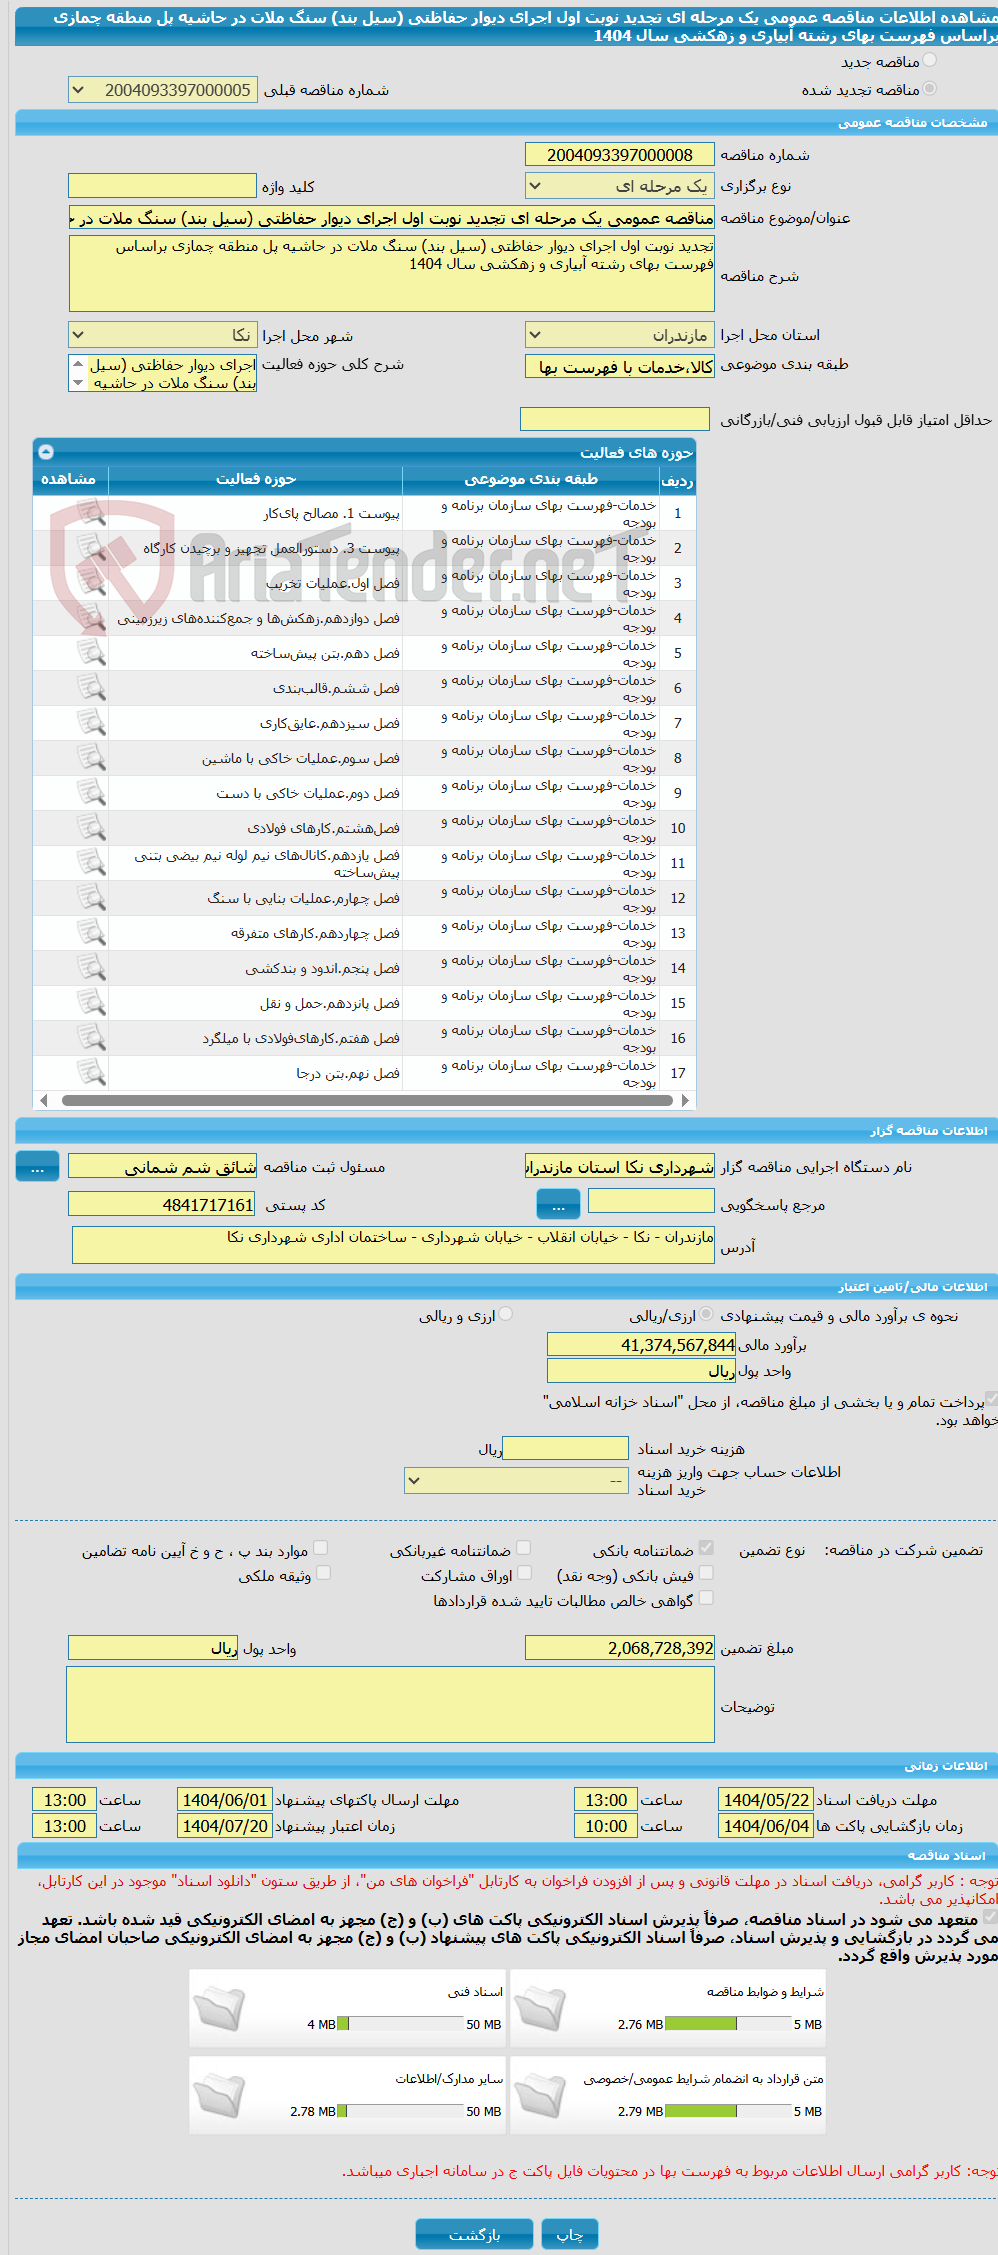998x2255 pixels.
Task: Open view icon for row 11 کانال‌های نیم لوله
Action: pyautogui.click(x=91, y=863)
